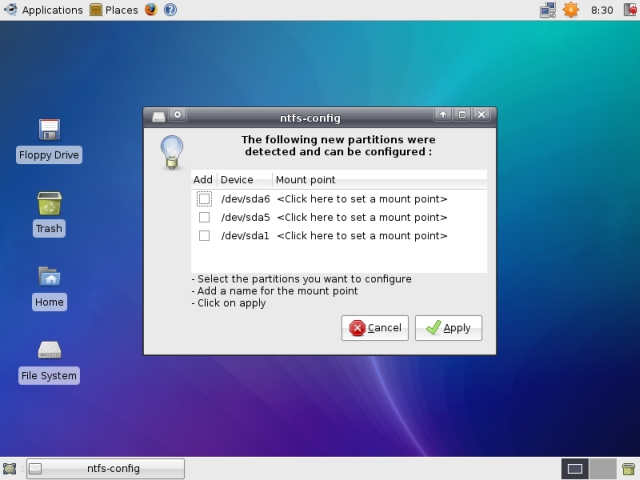Launch Firefox from the top panel

tap(151, 9)
